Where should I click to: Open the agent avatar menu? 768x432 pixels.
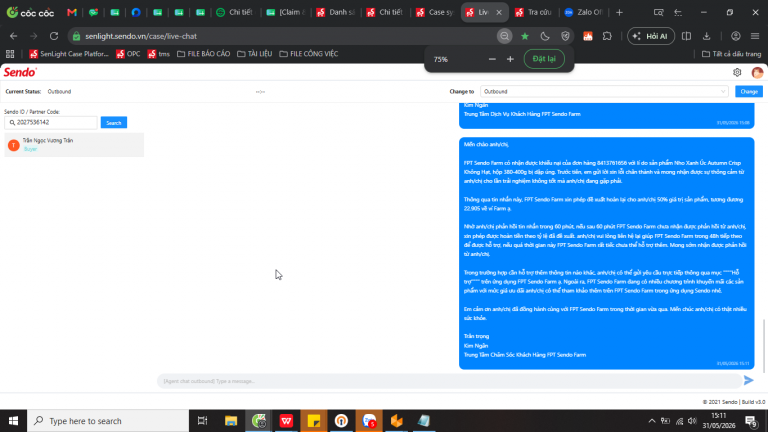coord(757,72)
